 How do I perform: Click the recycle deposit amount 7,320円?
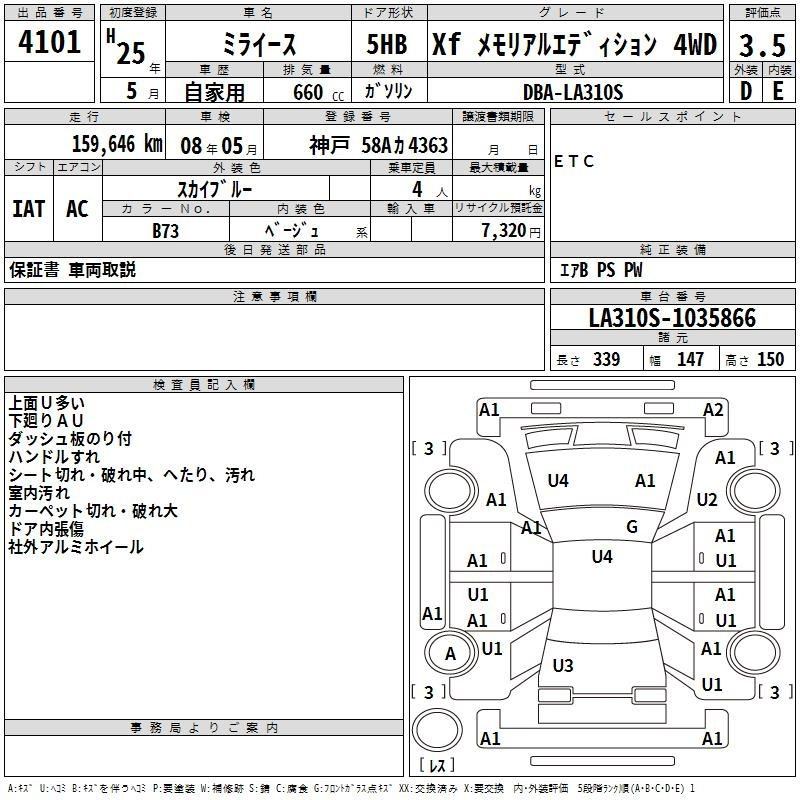(510, 230)
